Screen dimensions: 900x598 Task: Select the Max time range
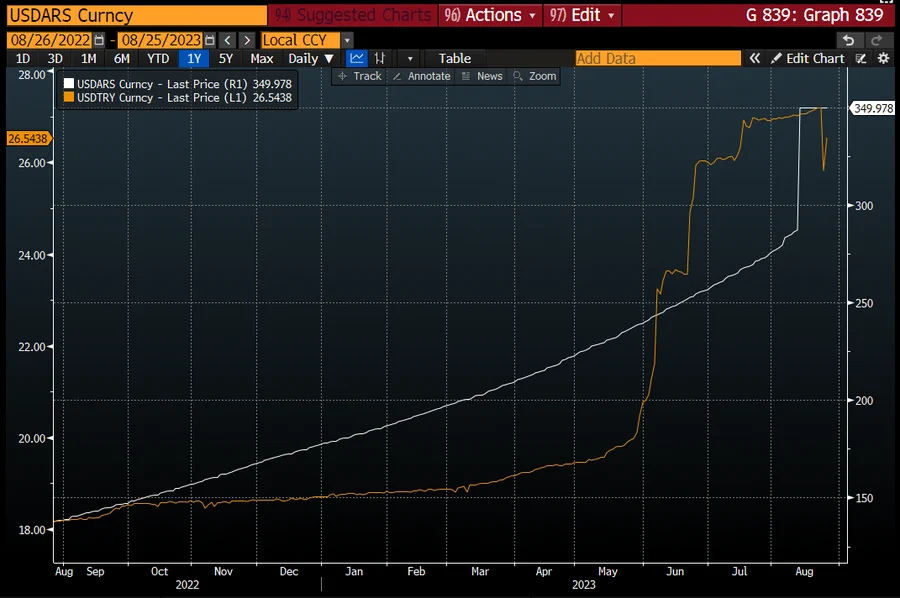(262, 59)
